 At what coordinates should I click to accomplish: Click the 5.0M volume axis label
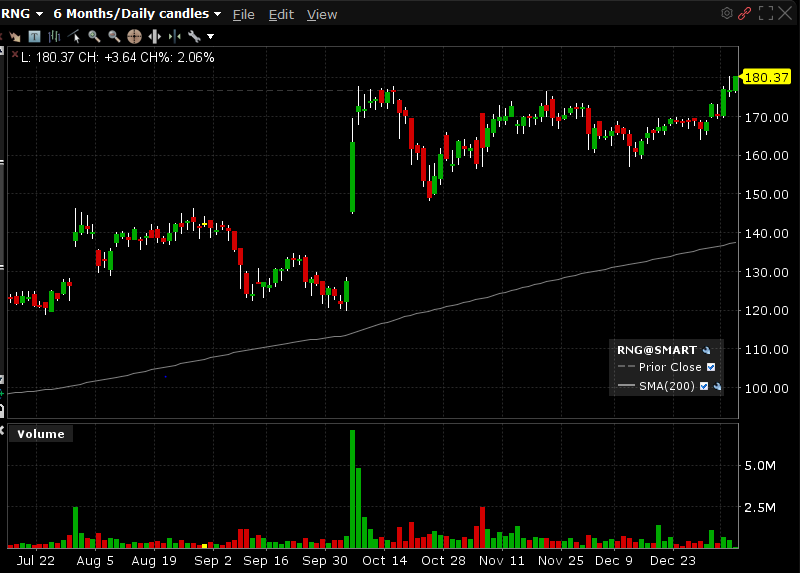click(x=760, y=465)
